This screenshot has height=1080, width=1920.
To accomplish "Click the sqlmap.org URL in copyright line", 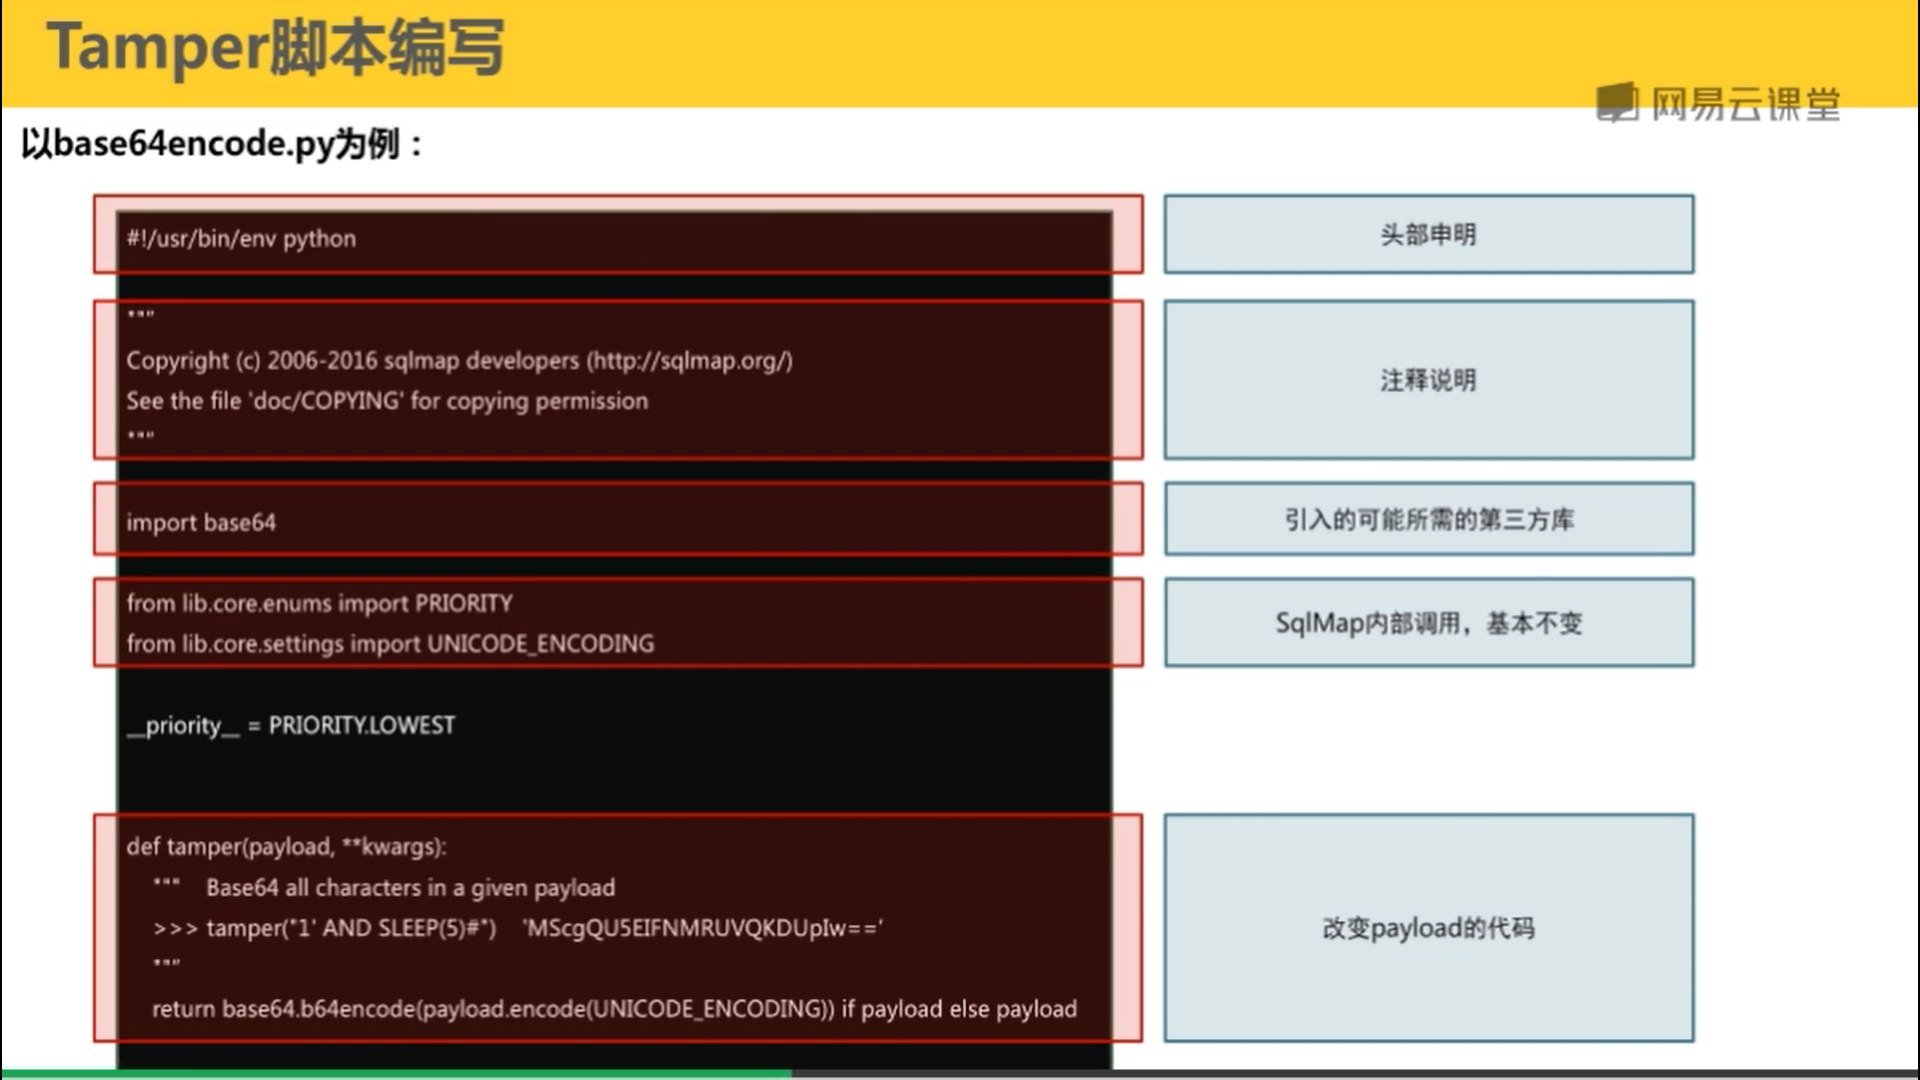I will pyautogui.click(x=691, y=361).
